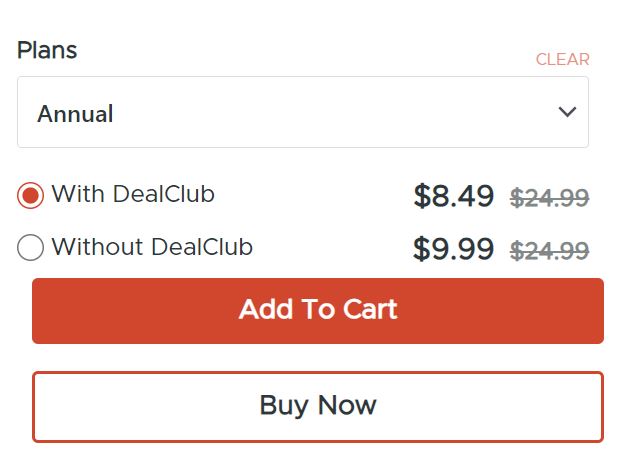621x462 pixels.
Task: Click the Without DealClub label text
Action: point(152,246)
